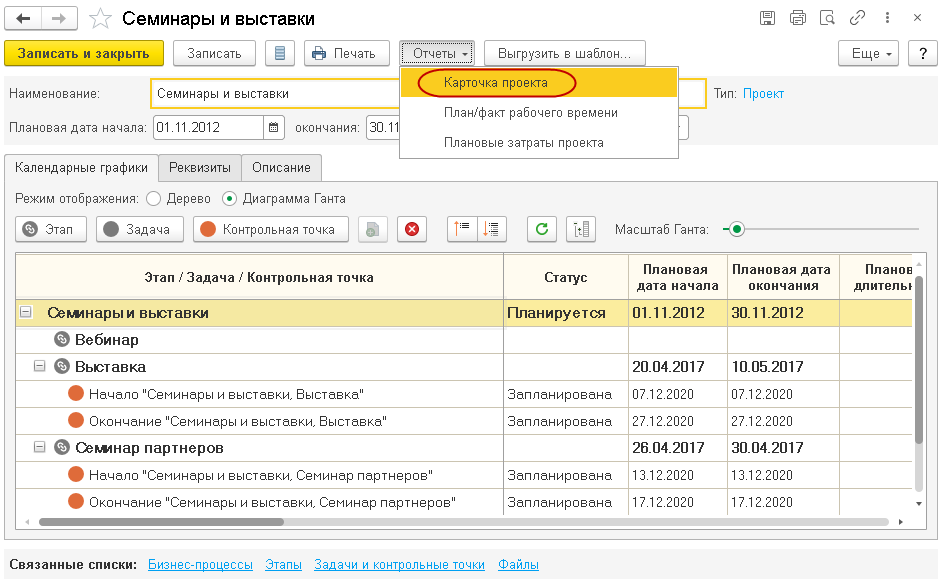Click the calendar icon for start date
Screen dimensions: 943x585
tap(274, 127)
